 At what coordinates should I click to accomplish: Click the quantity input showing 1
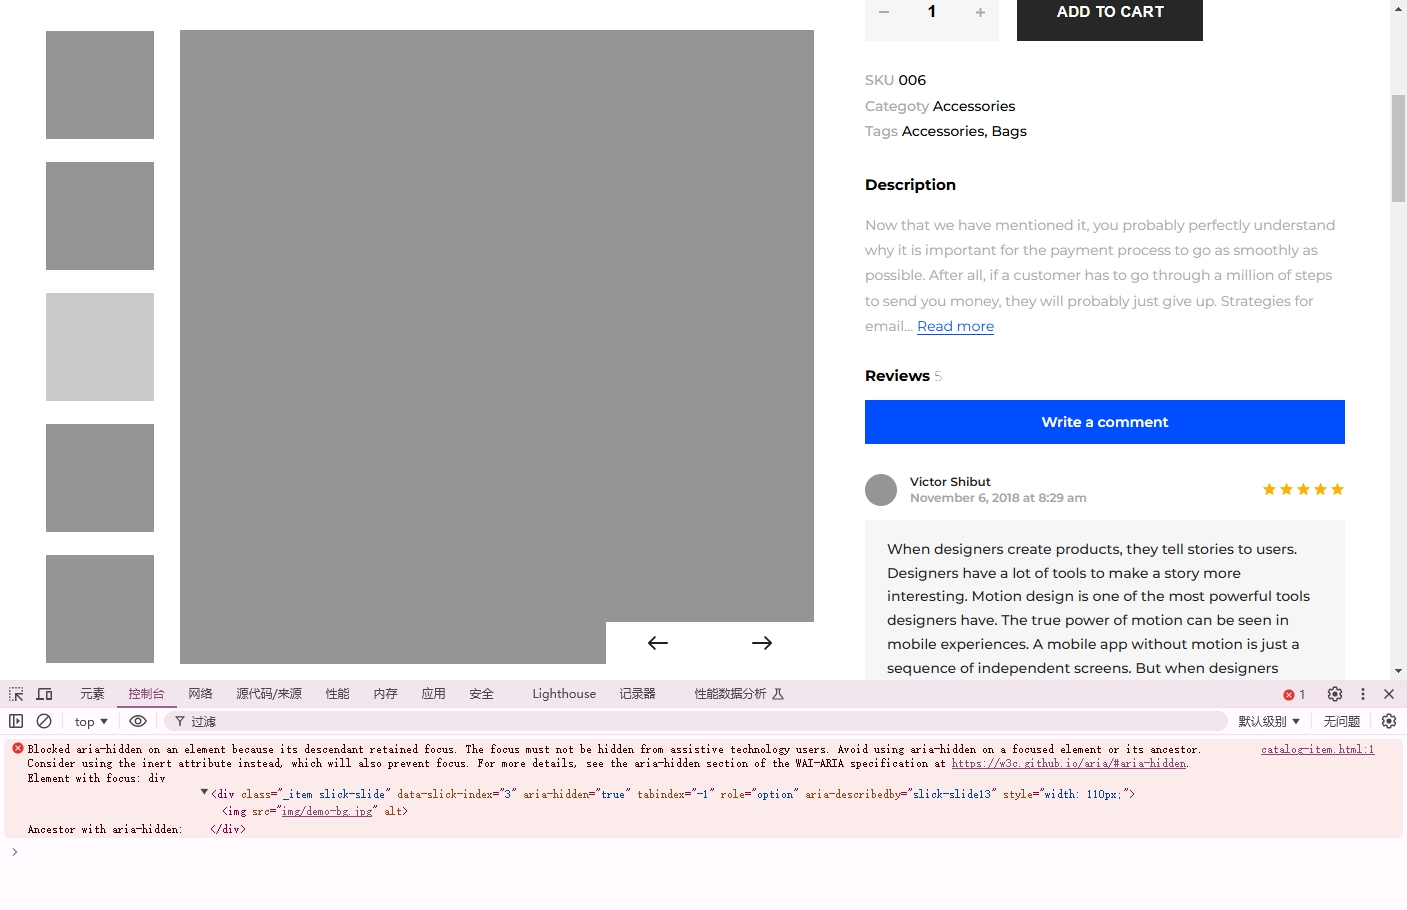click(x=932, y=12)
